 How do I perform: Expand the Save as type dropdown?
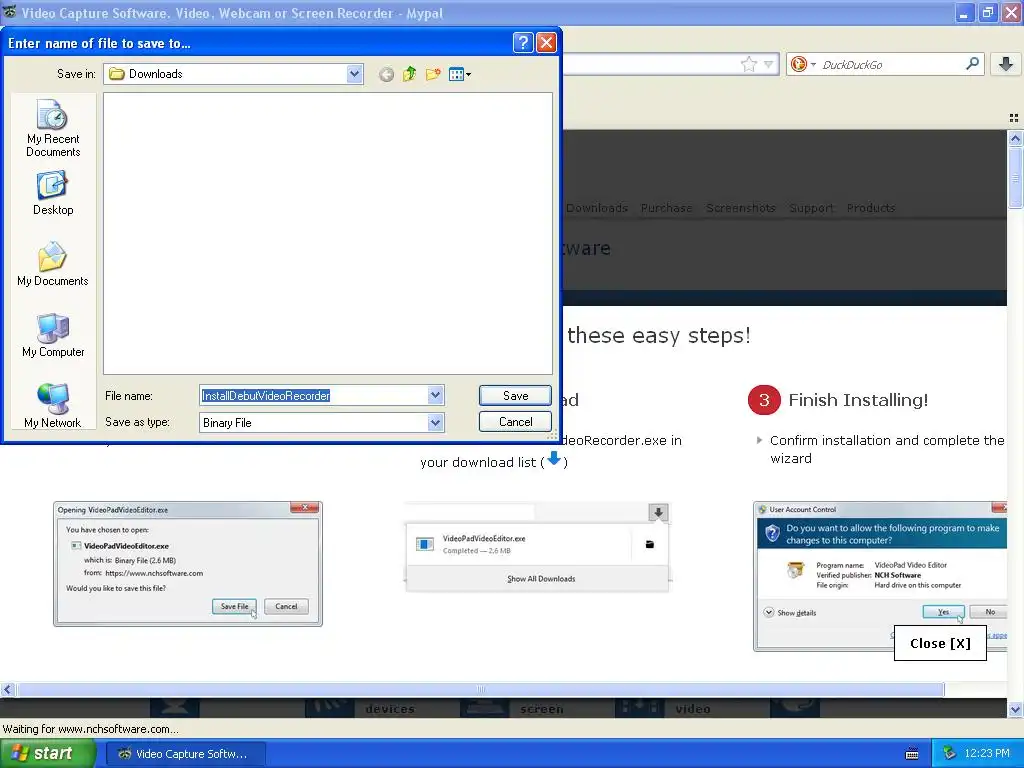(436, 423)
